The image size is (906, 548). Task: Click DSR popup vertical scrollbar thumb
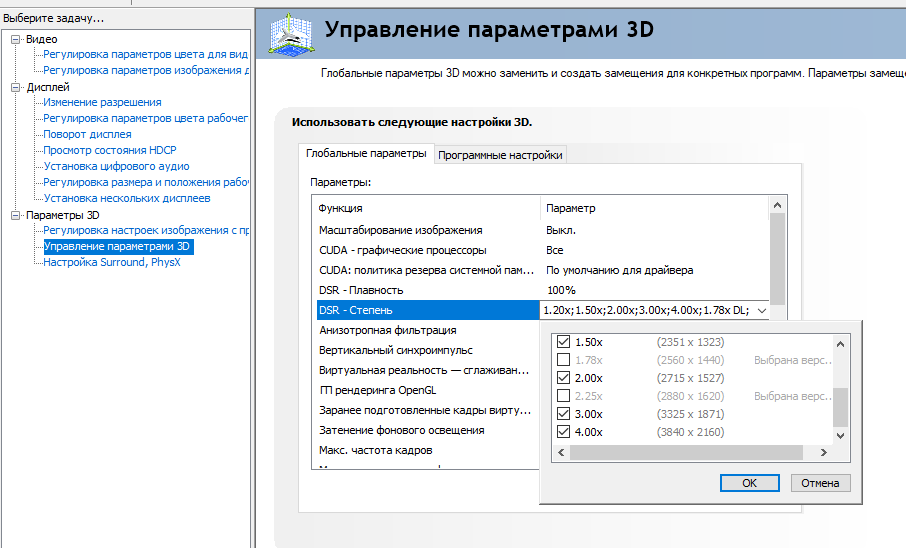(841, 407)
